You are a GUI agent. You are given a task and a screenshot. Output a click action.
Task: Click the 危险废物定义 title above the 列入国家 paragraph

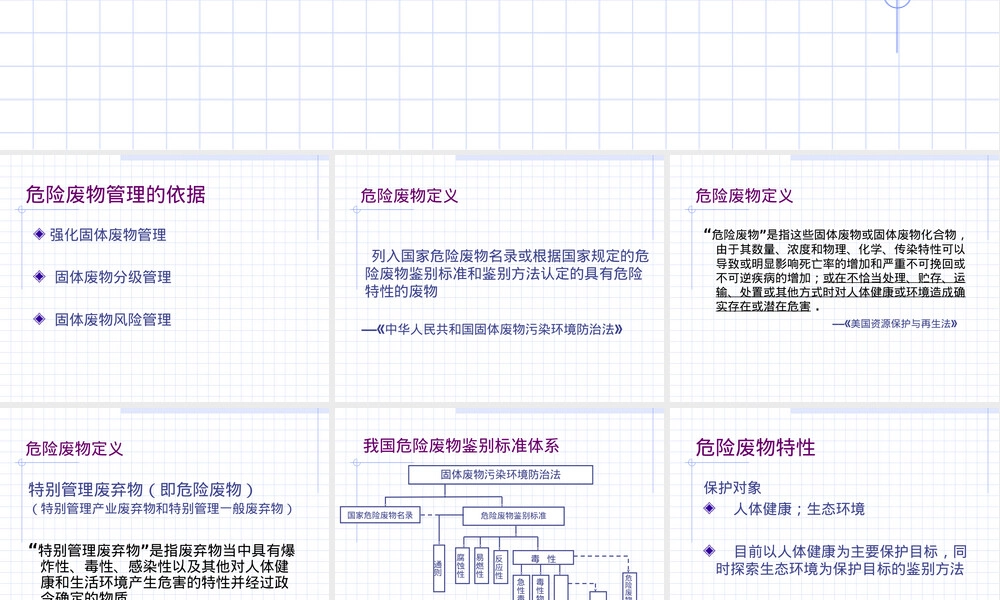[x=409, y=196]
